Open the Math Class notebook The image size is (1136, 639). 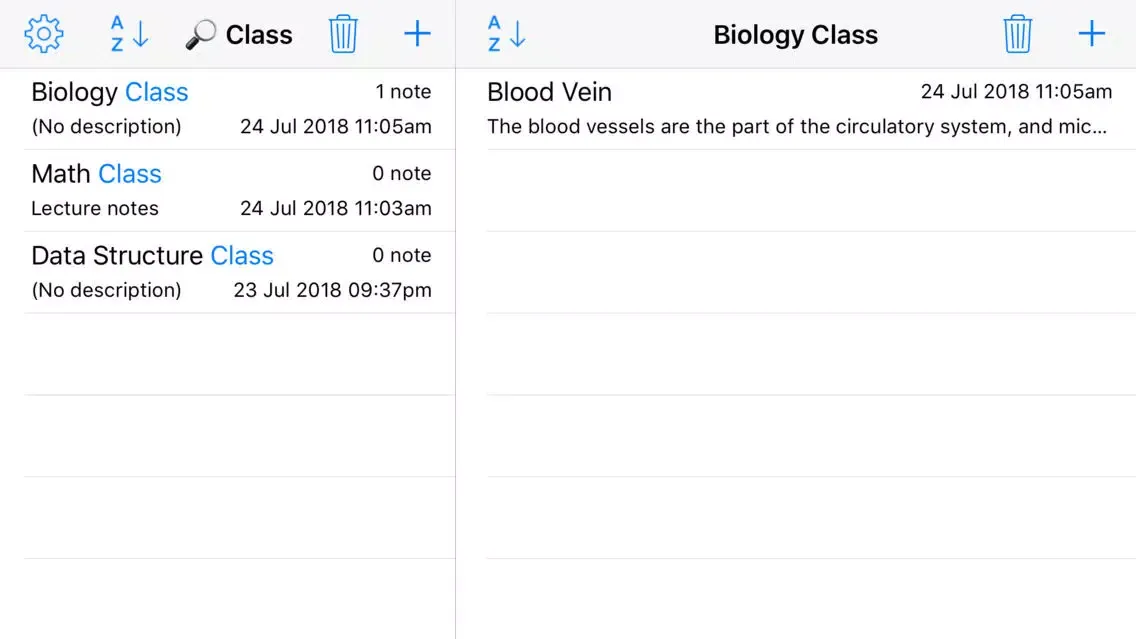pyautogui.click(x=231, y=191)
